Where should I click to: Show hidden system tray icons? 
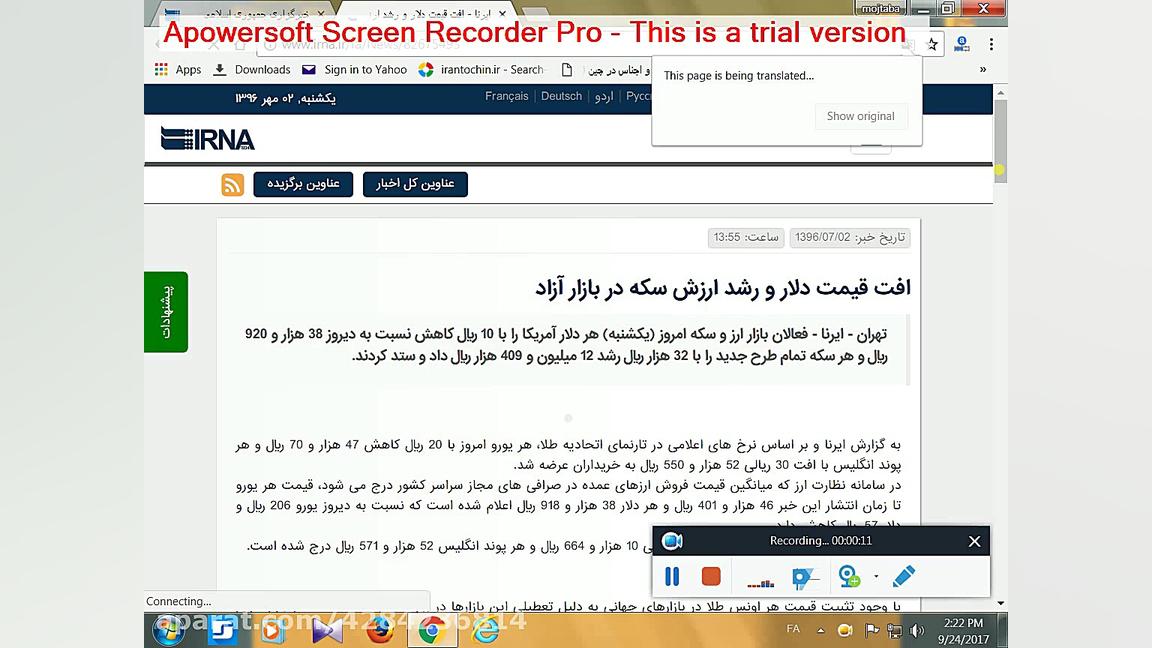821,630
